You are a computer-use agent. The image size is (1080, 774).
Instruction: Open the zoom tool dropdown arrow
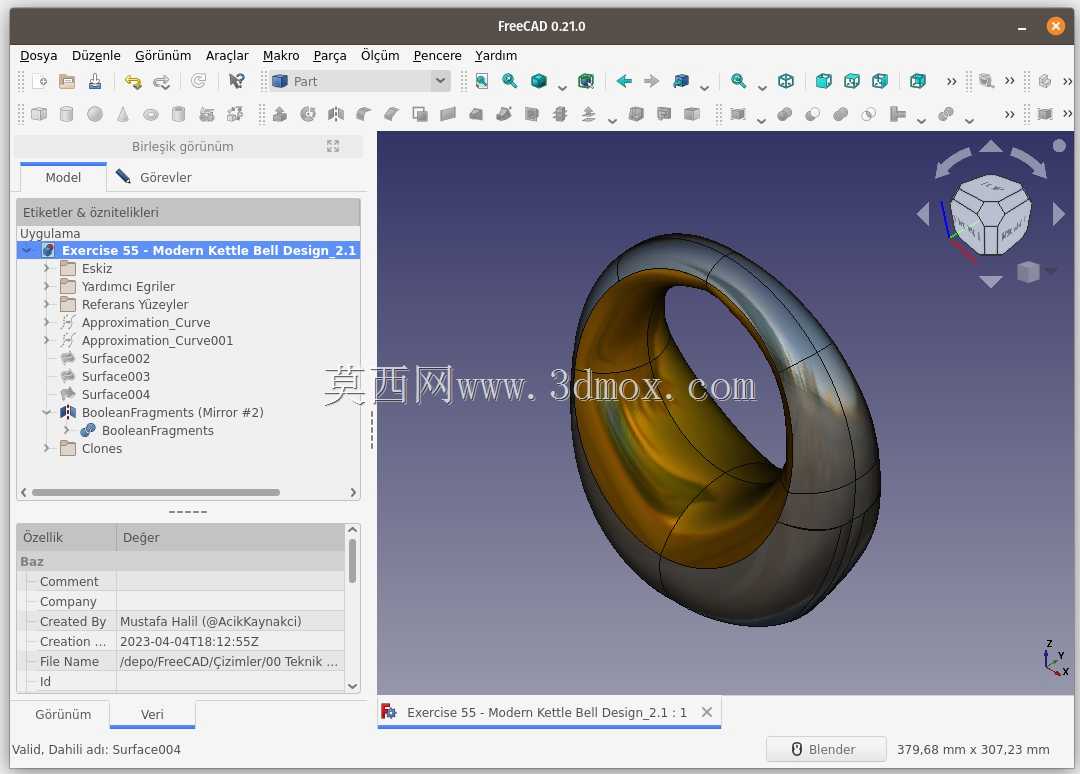[762, 87]
